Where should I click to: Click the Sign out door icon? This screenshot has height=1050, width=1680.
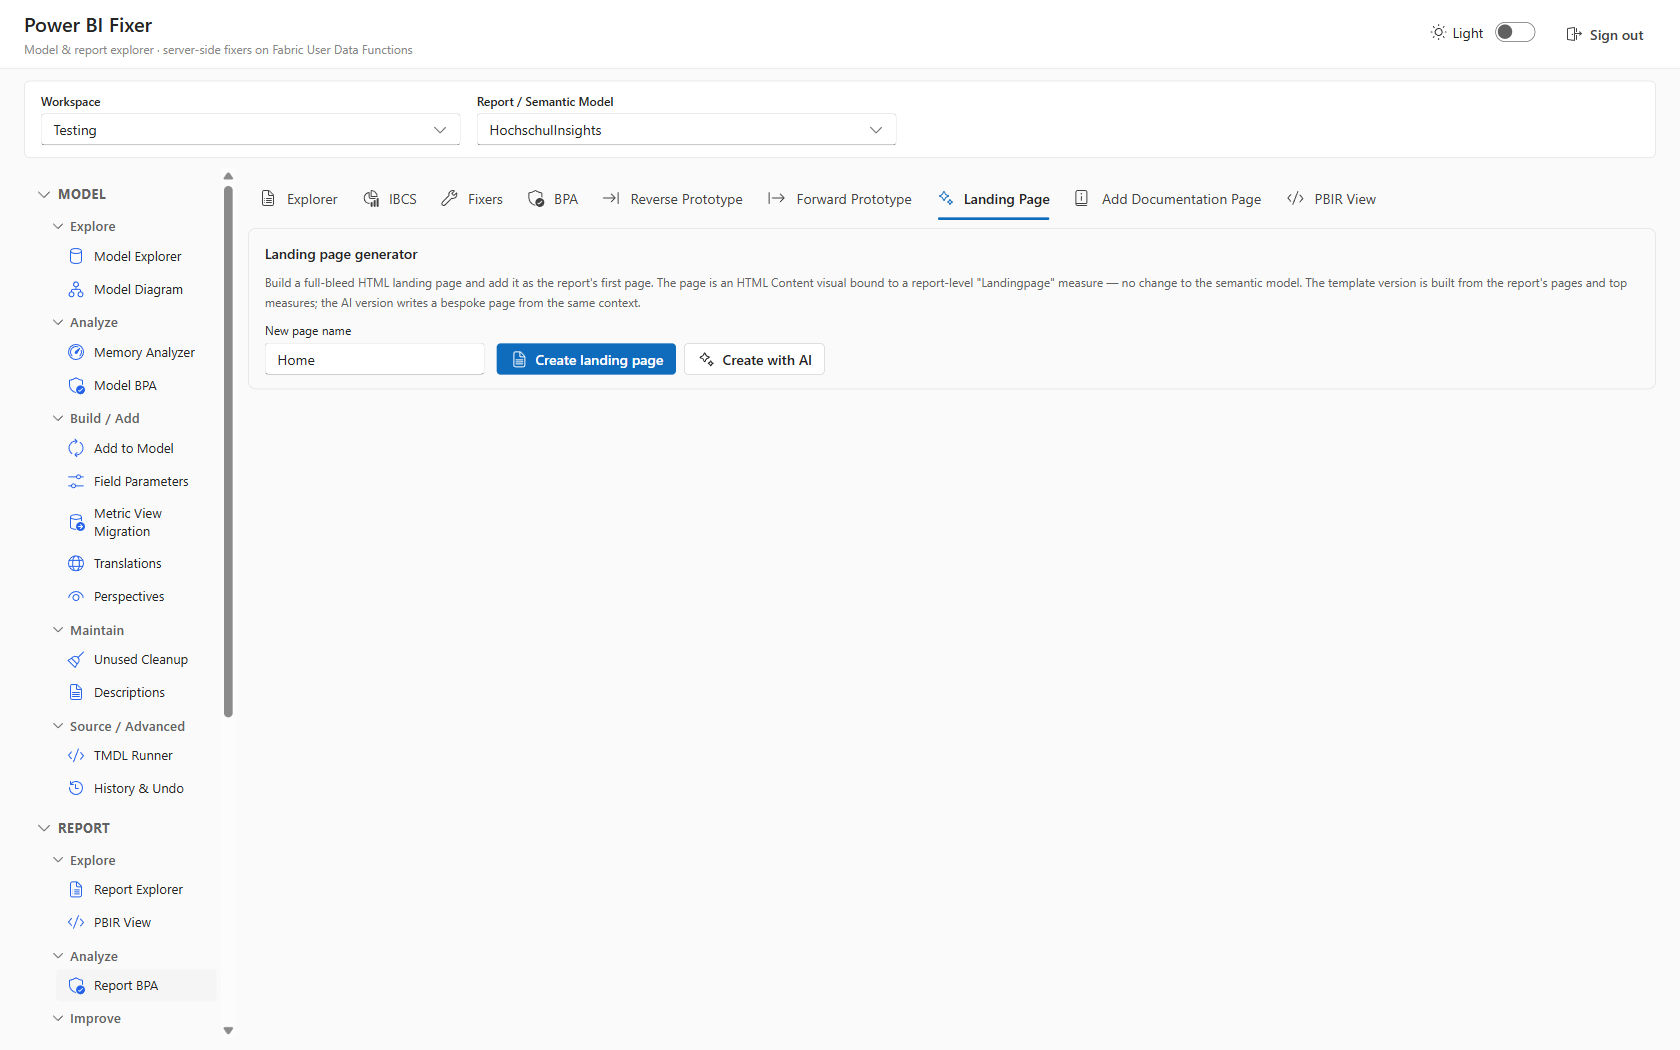pos(1574,34)
